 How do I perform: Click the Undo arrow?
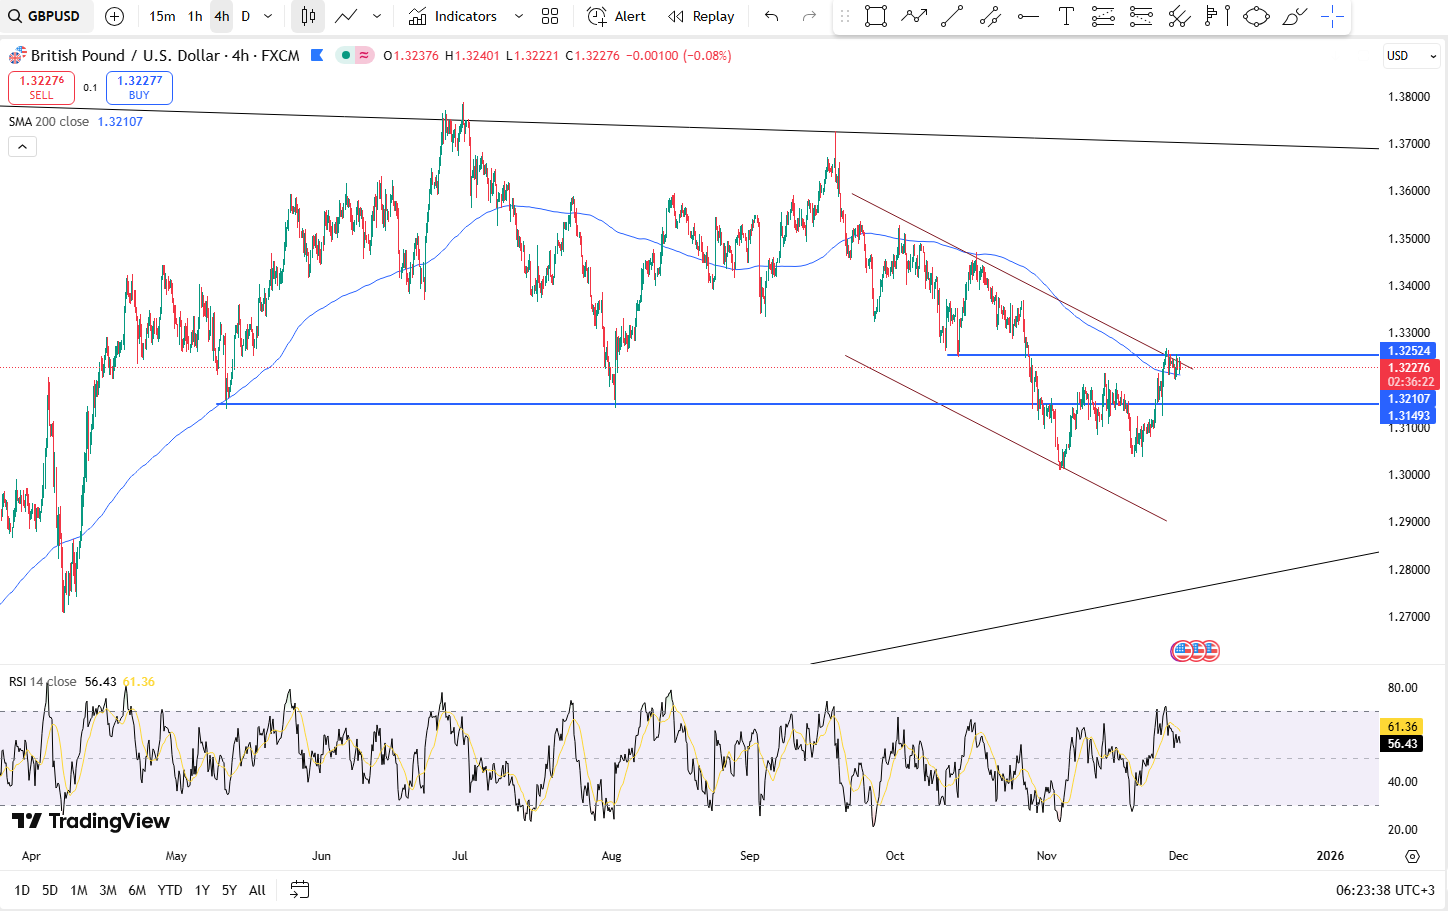(771, 16)
